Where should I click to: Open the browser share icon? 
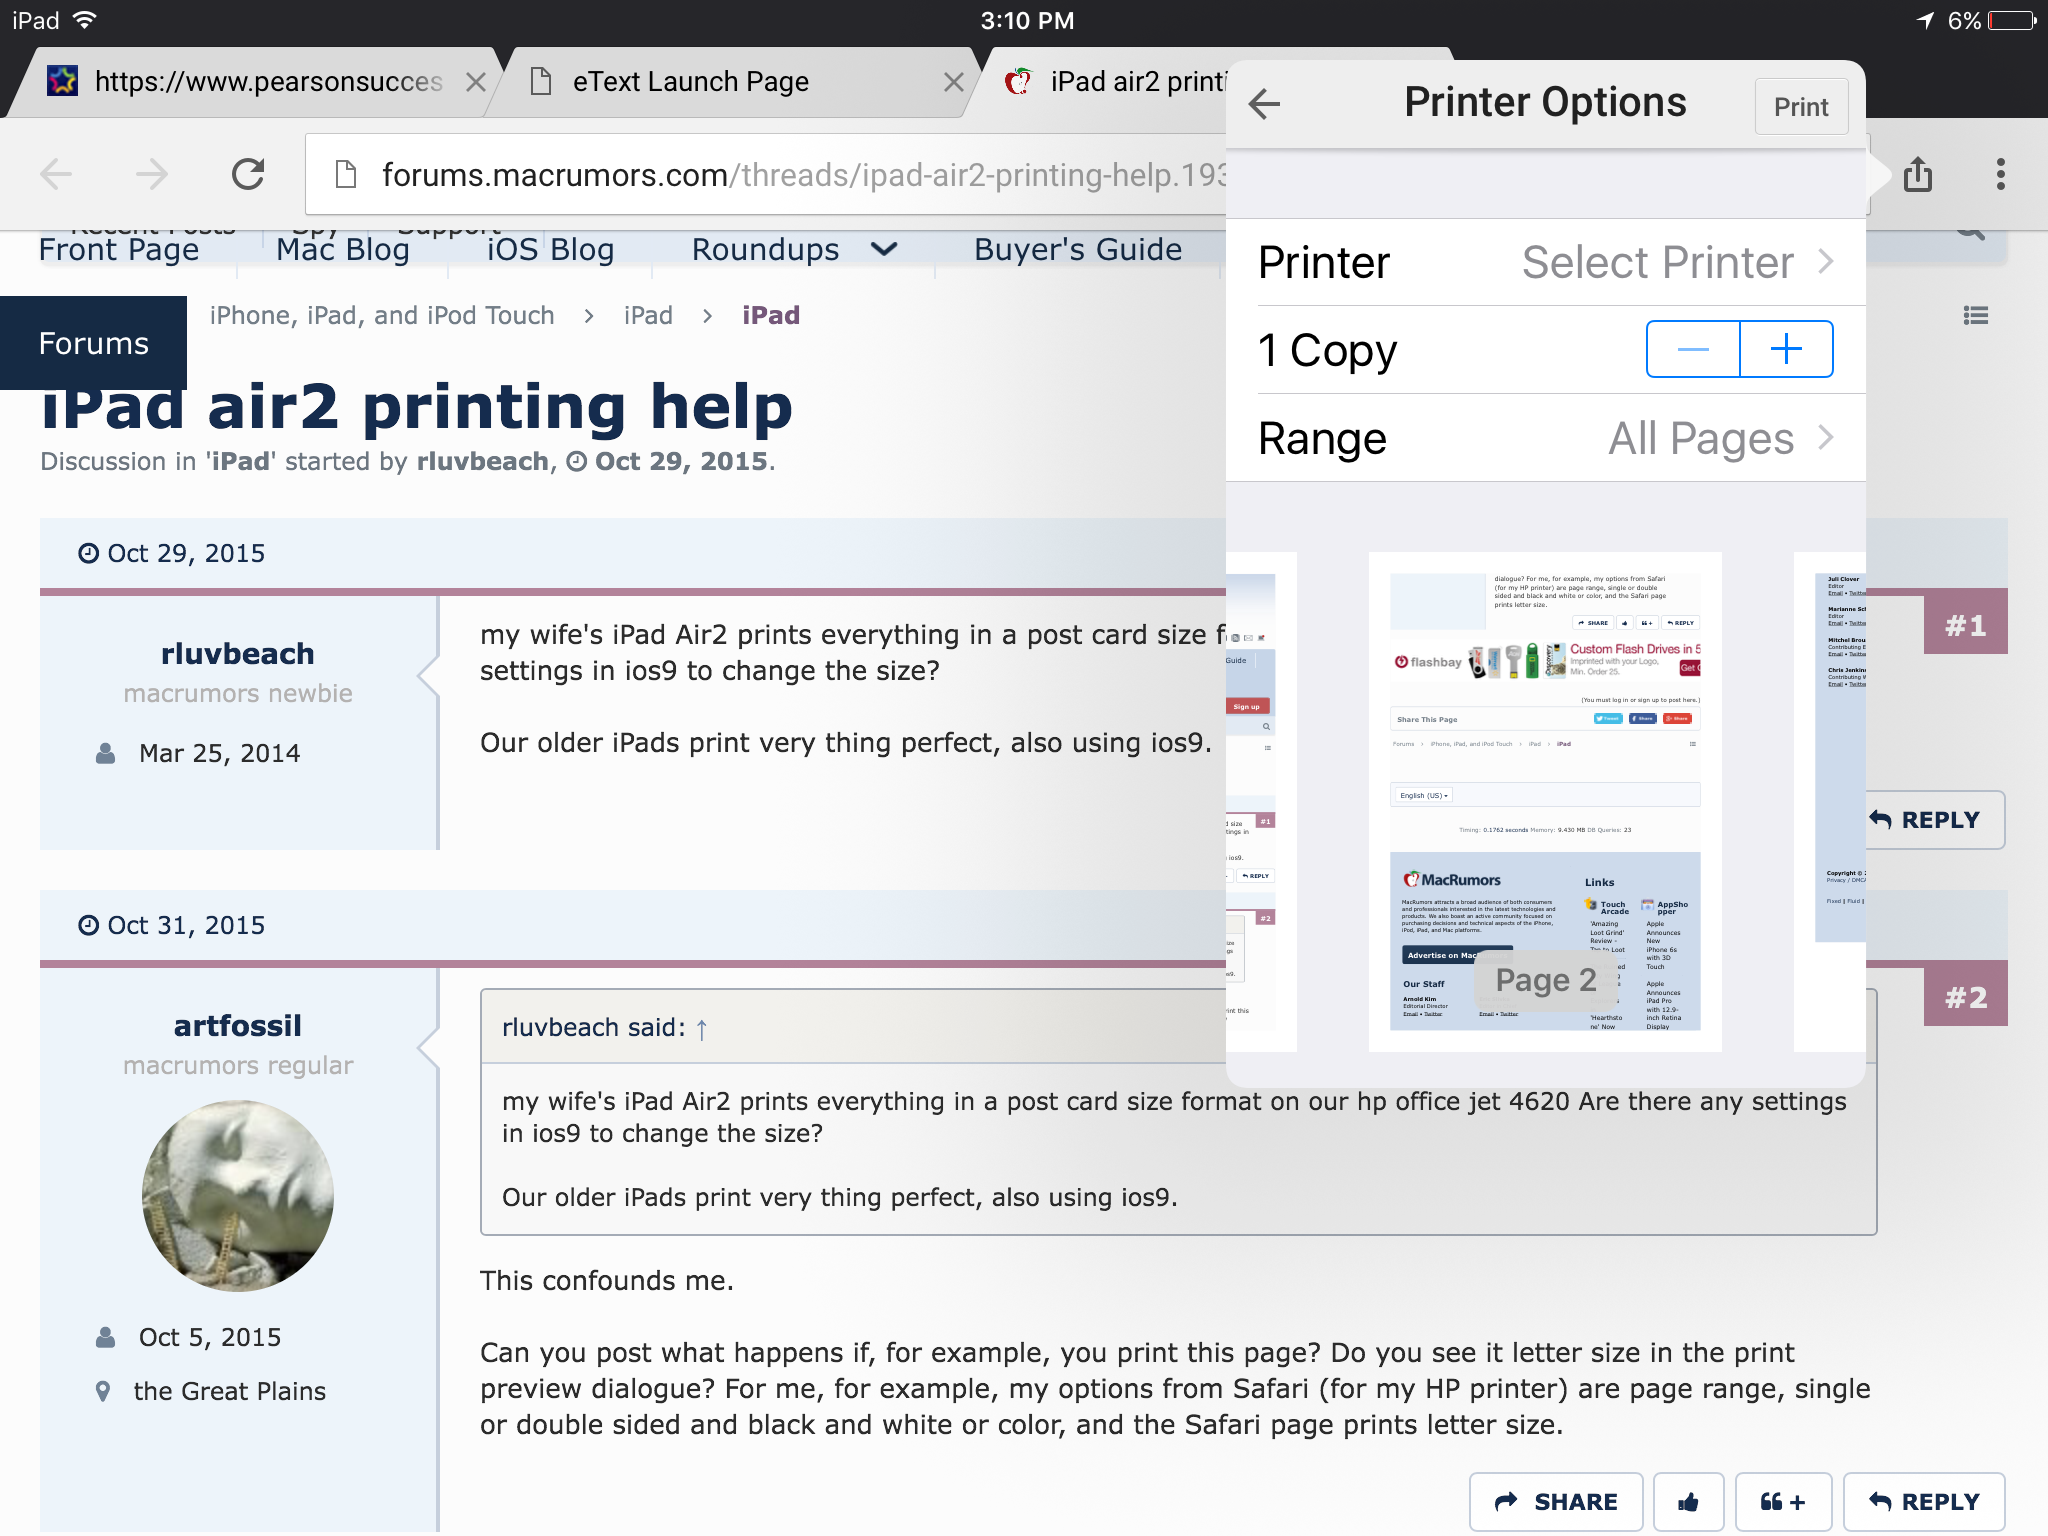tap(1917, 175)
